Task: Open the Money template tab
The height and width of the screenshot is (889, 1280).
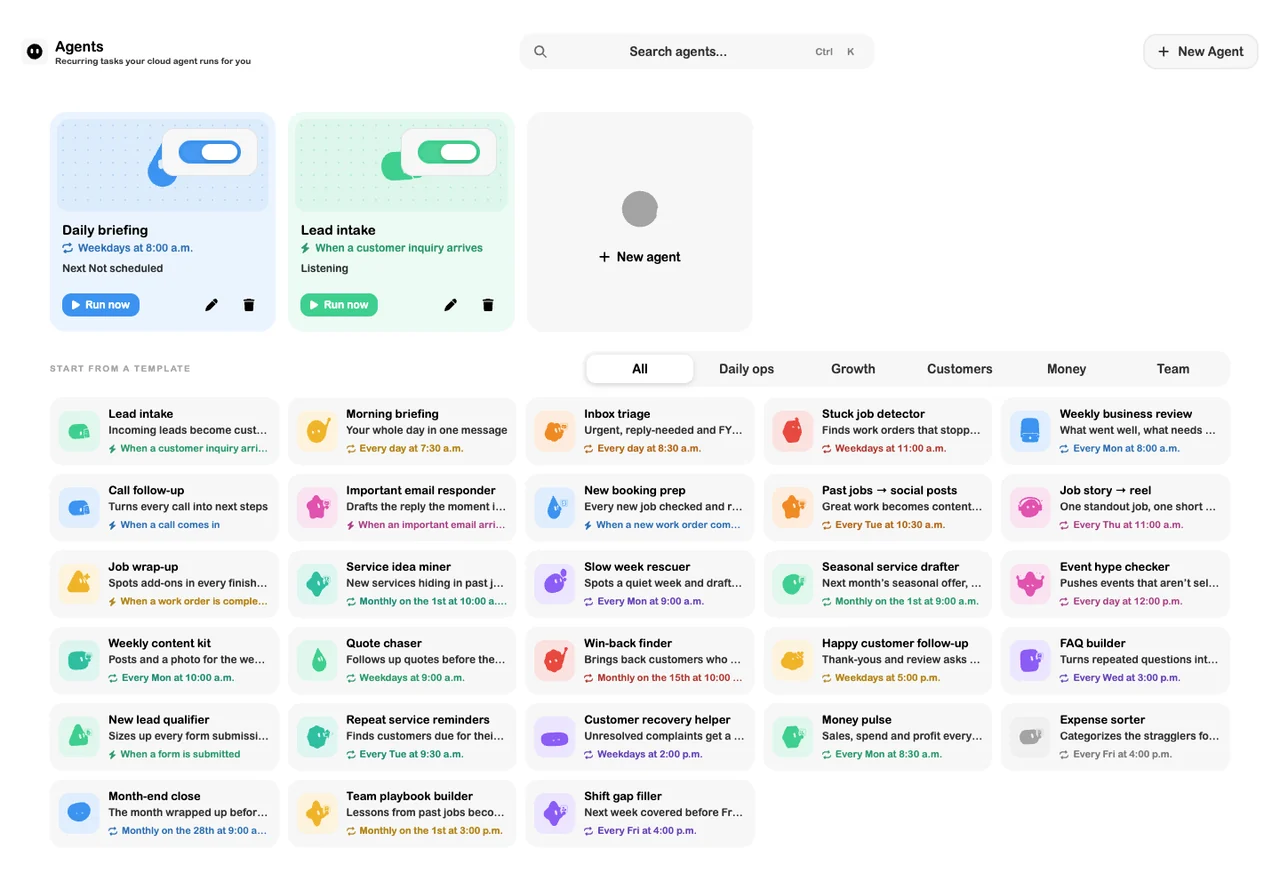Action: pyautogui.click(x=1066, y=369)
